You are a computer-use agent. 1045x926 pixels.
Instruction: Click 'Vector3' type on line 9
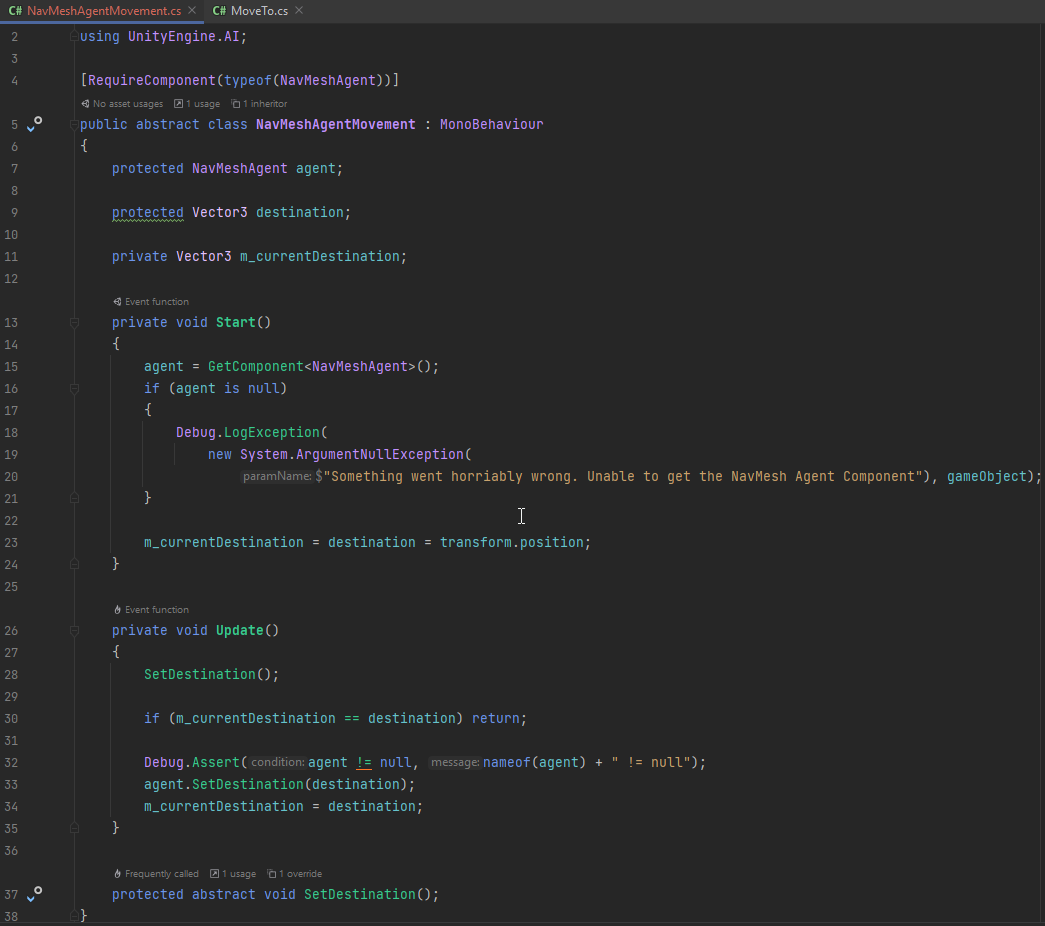(x=219, y=212)
